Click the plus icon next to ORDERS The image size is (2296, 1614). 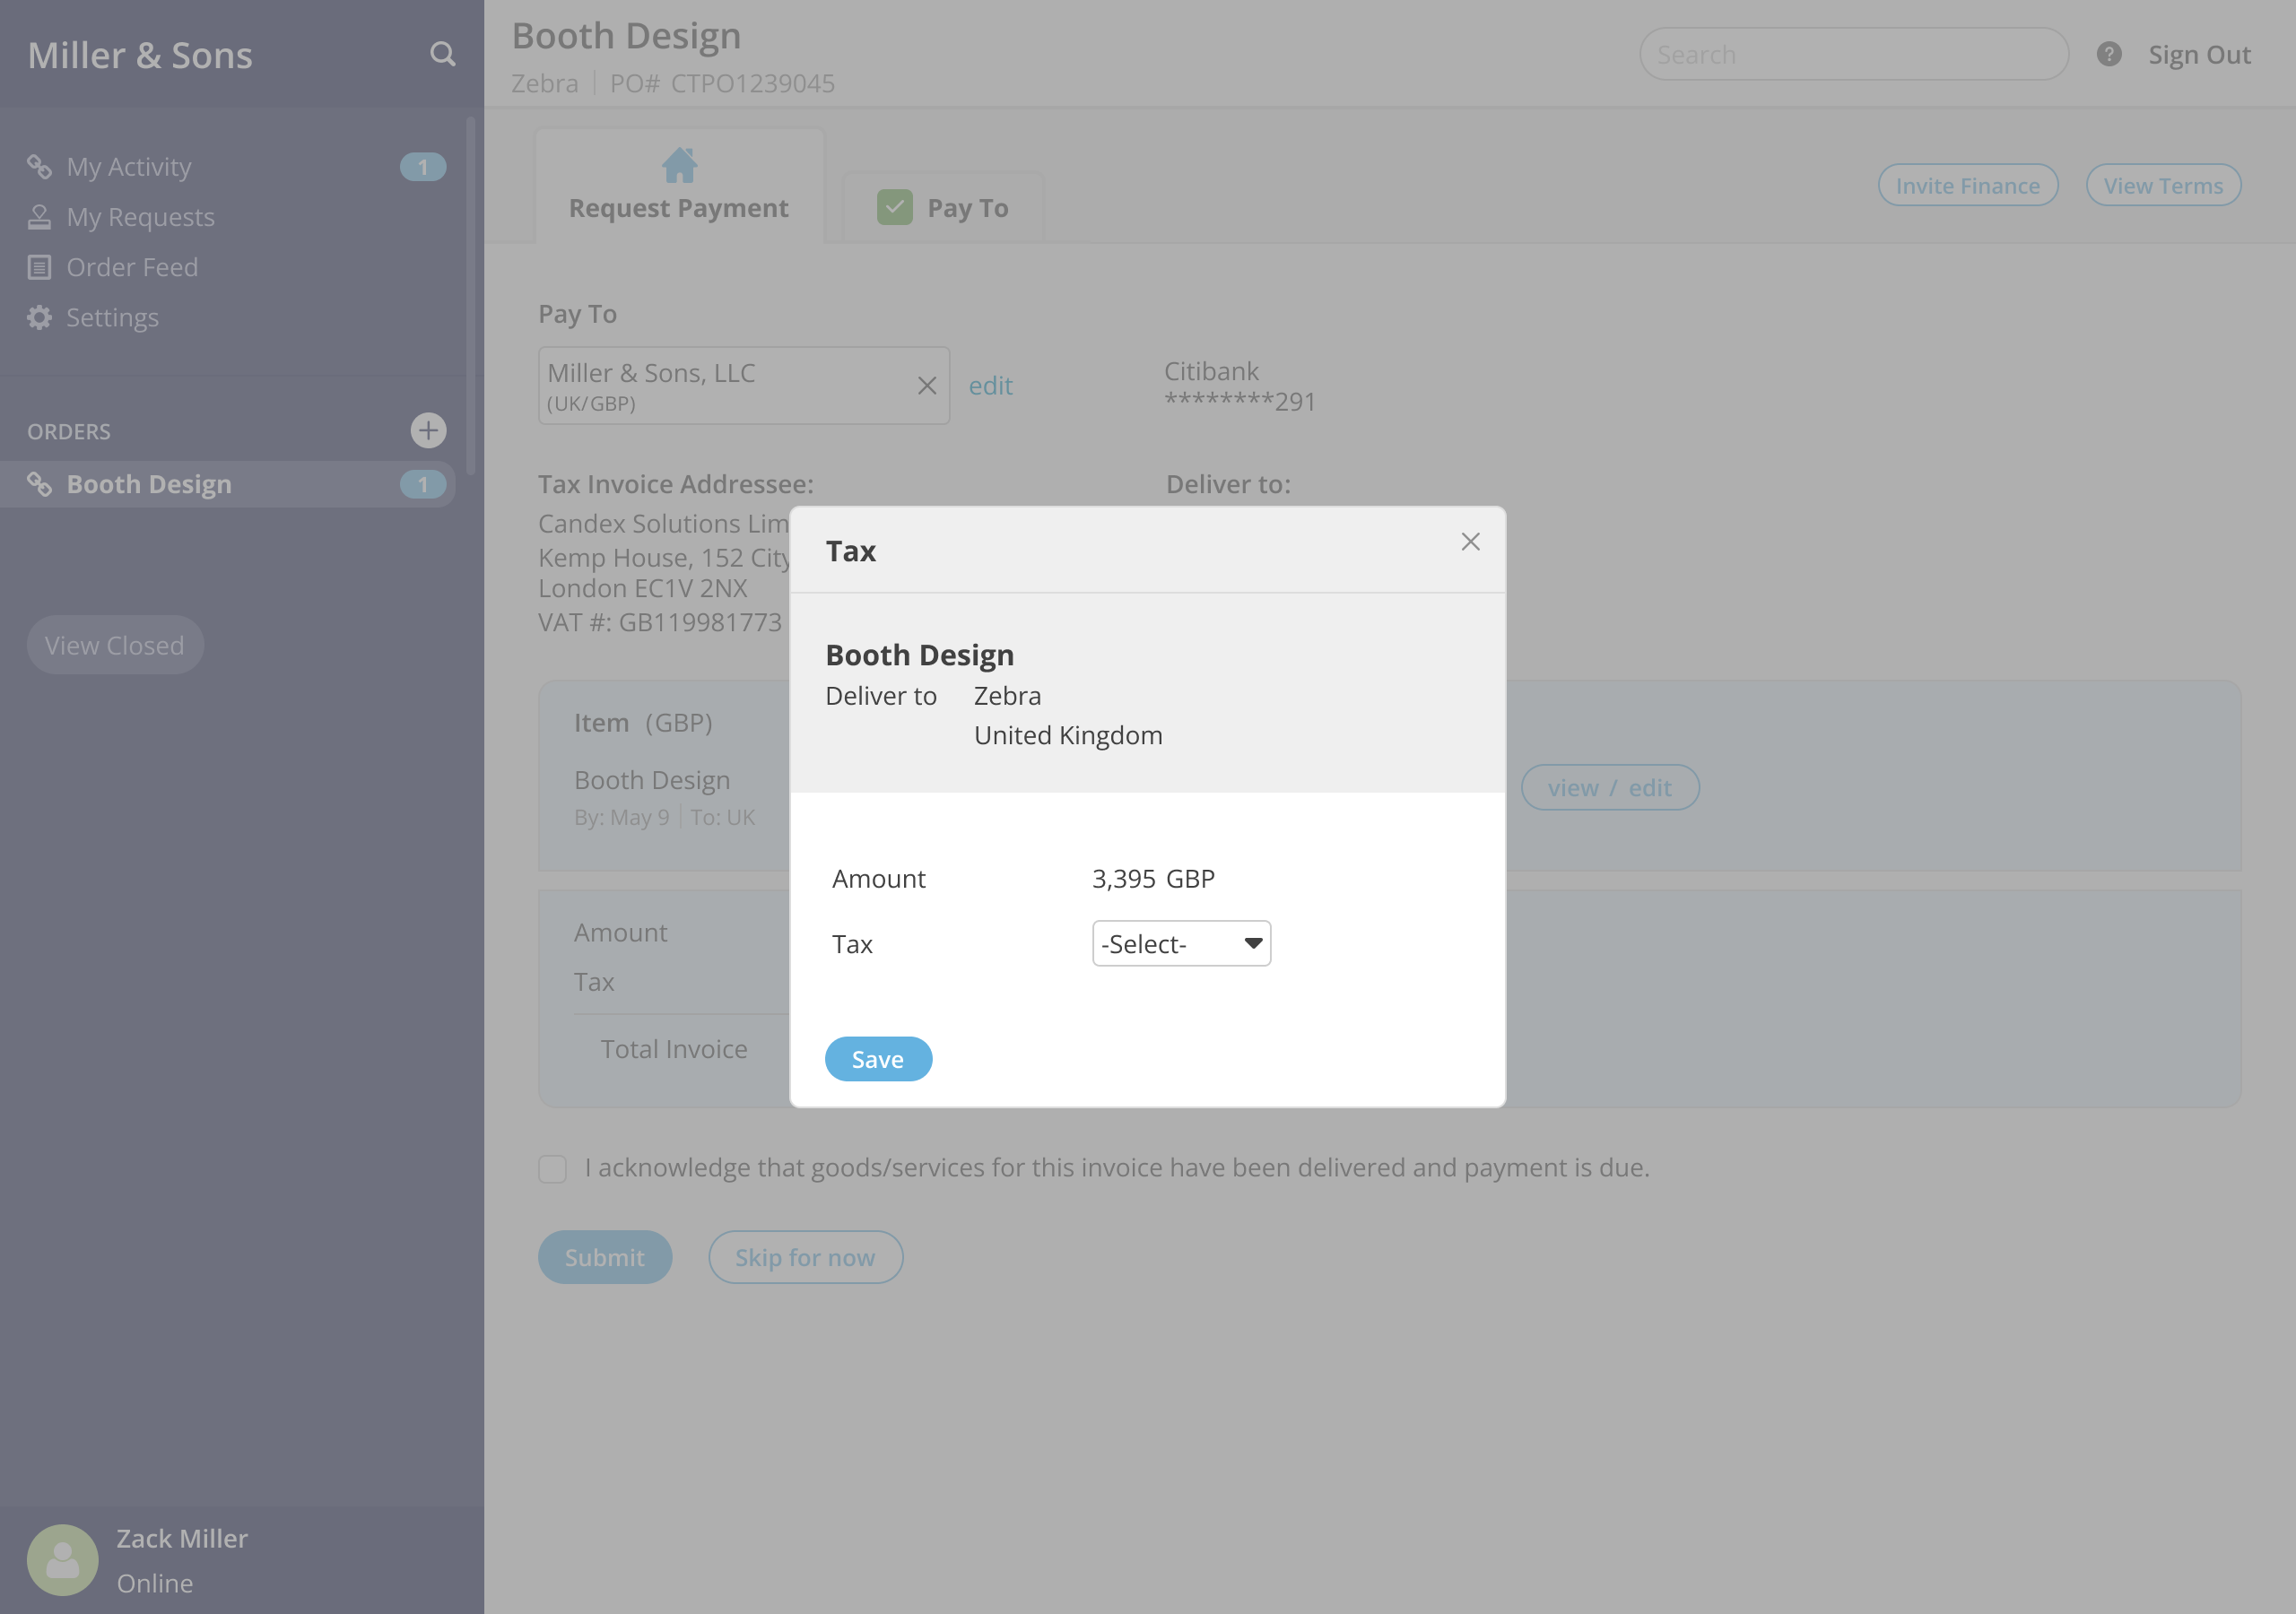428,431
